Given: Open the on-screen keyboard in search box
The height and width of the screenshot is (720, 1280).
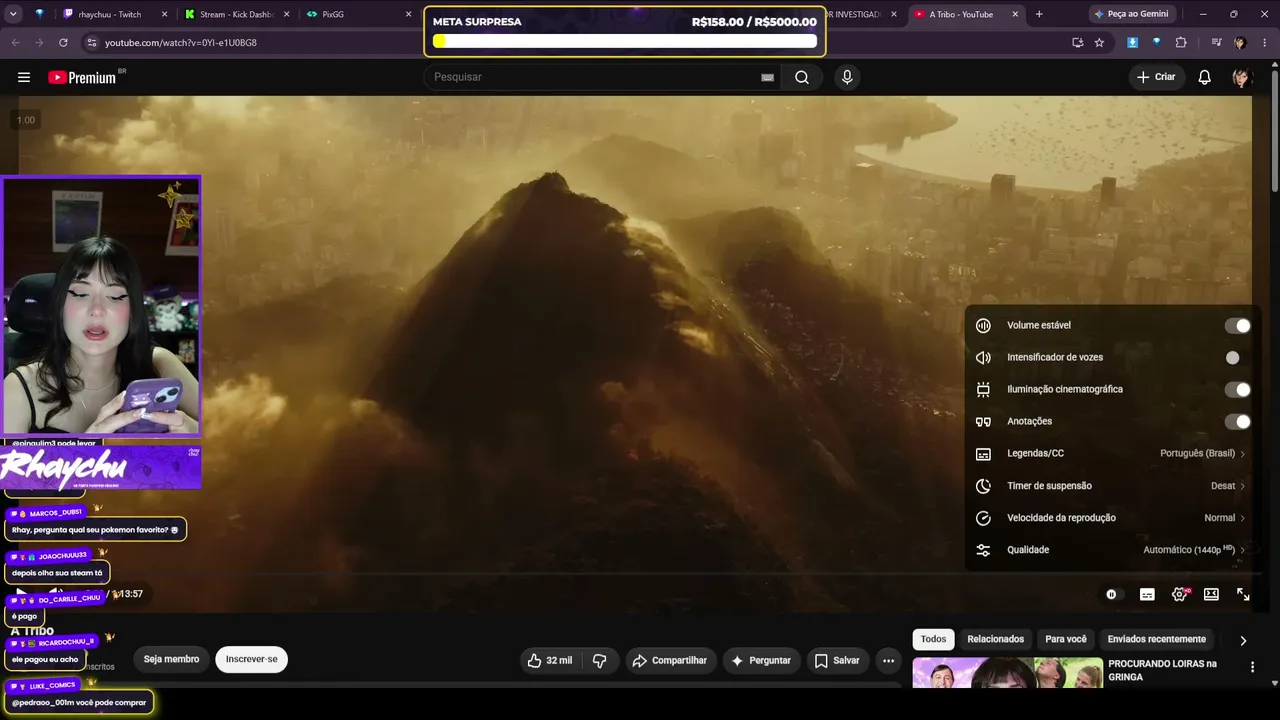Looking at the screenshot, I should click(x=767, y=77).
